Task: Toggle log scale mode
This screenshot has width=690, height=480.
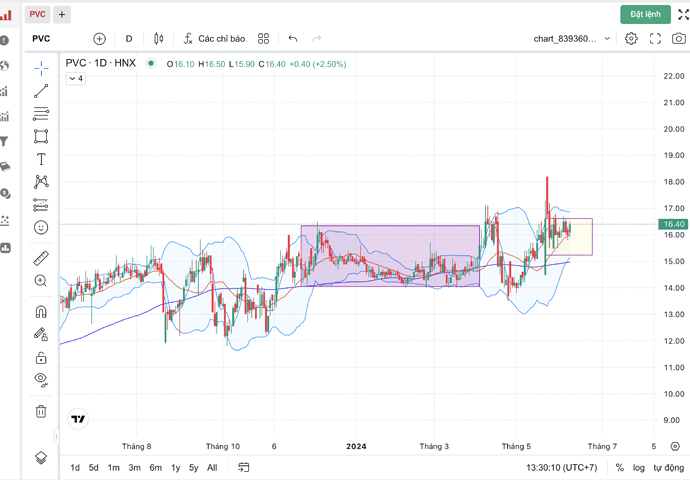Action: [639, 468]
